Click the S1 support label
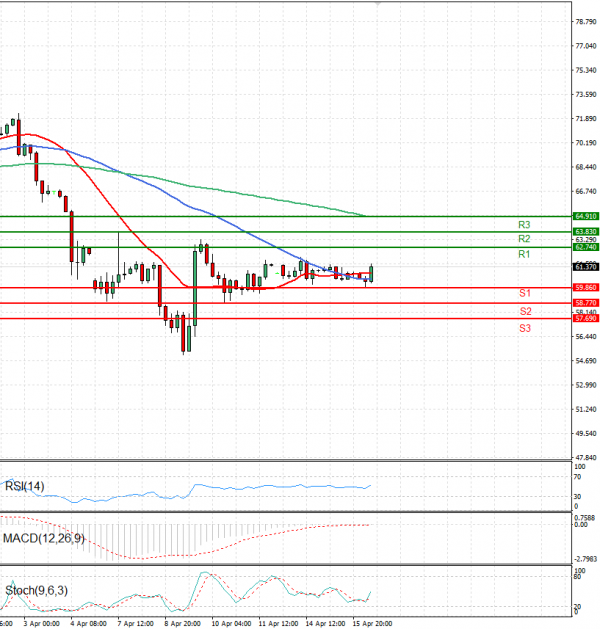600x629 pixels. [x=525, y=293]
